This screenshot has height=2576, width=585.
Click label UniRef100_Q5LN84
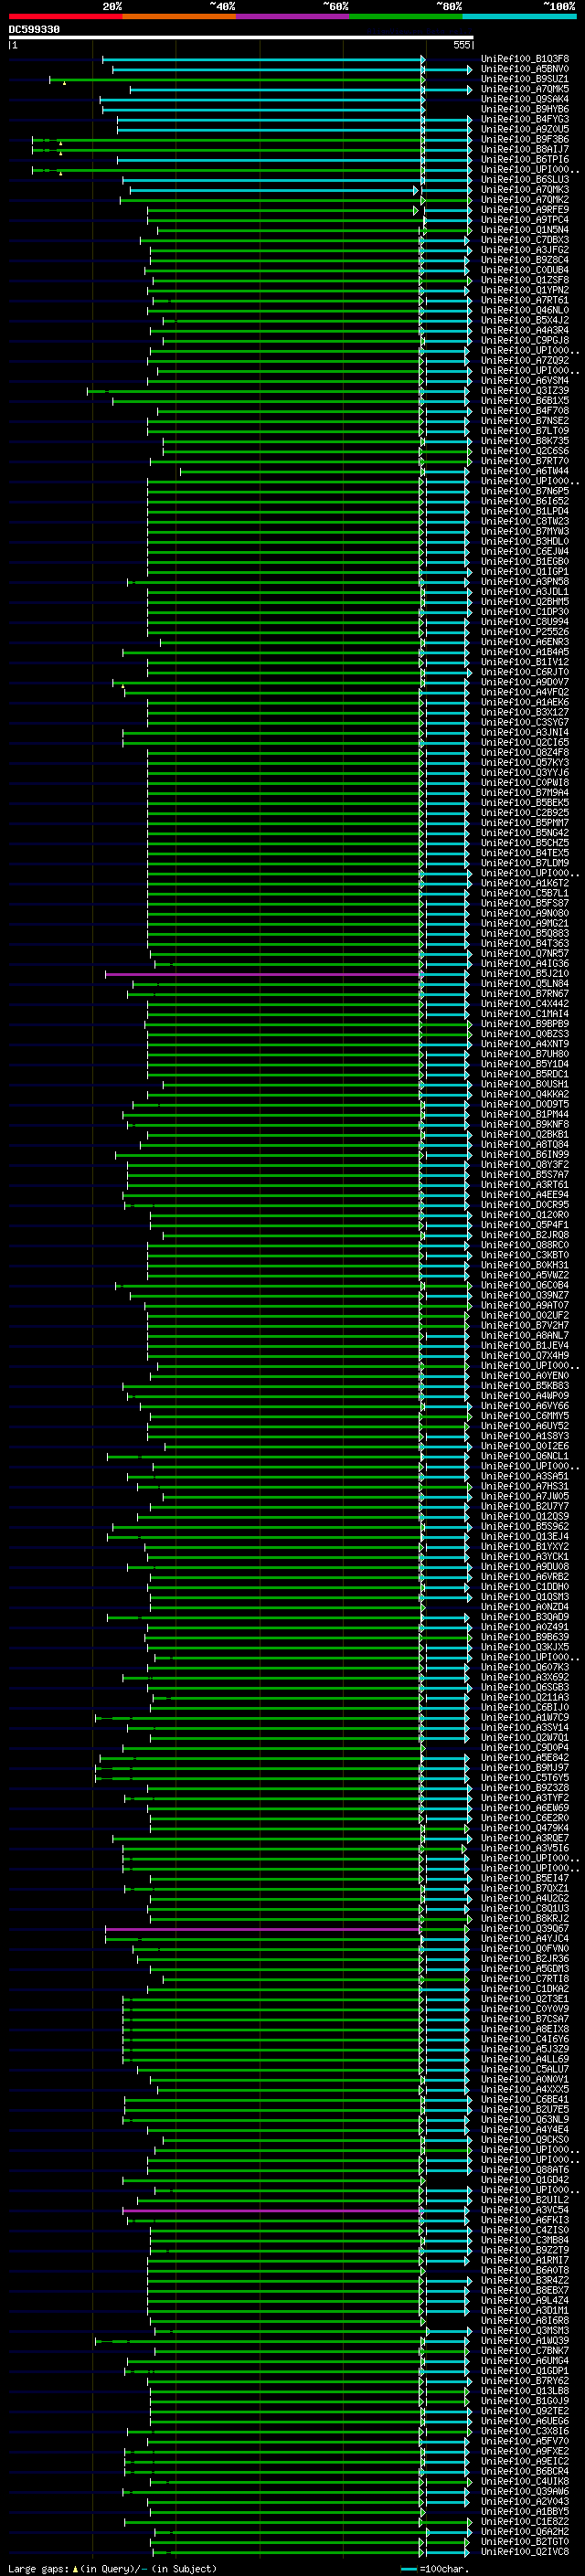524,984
